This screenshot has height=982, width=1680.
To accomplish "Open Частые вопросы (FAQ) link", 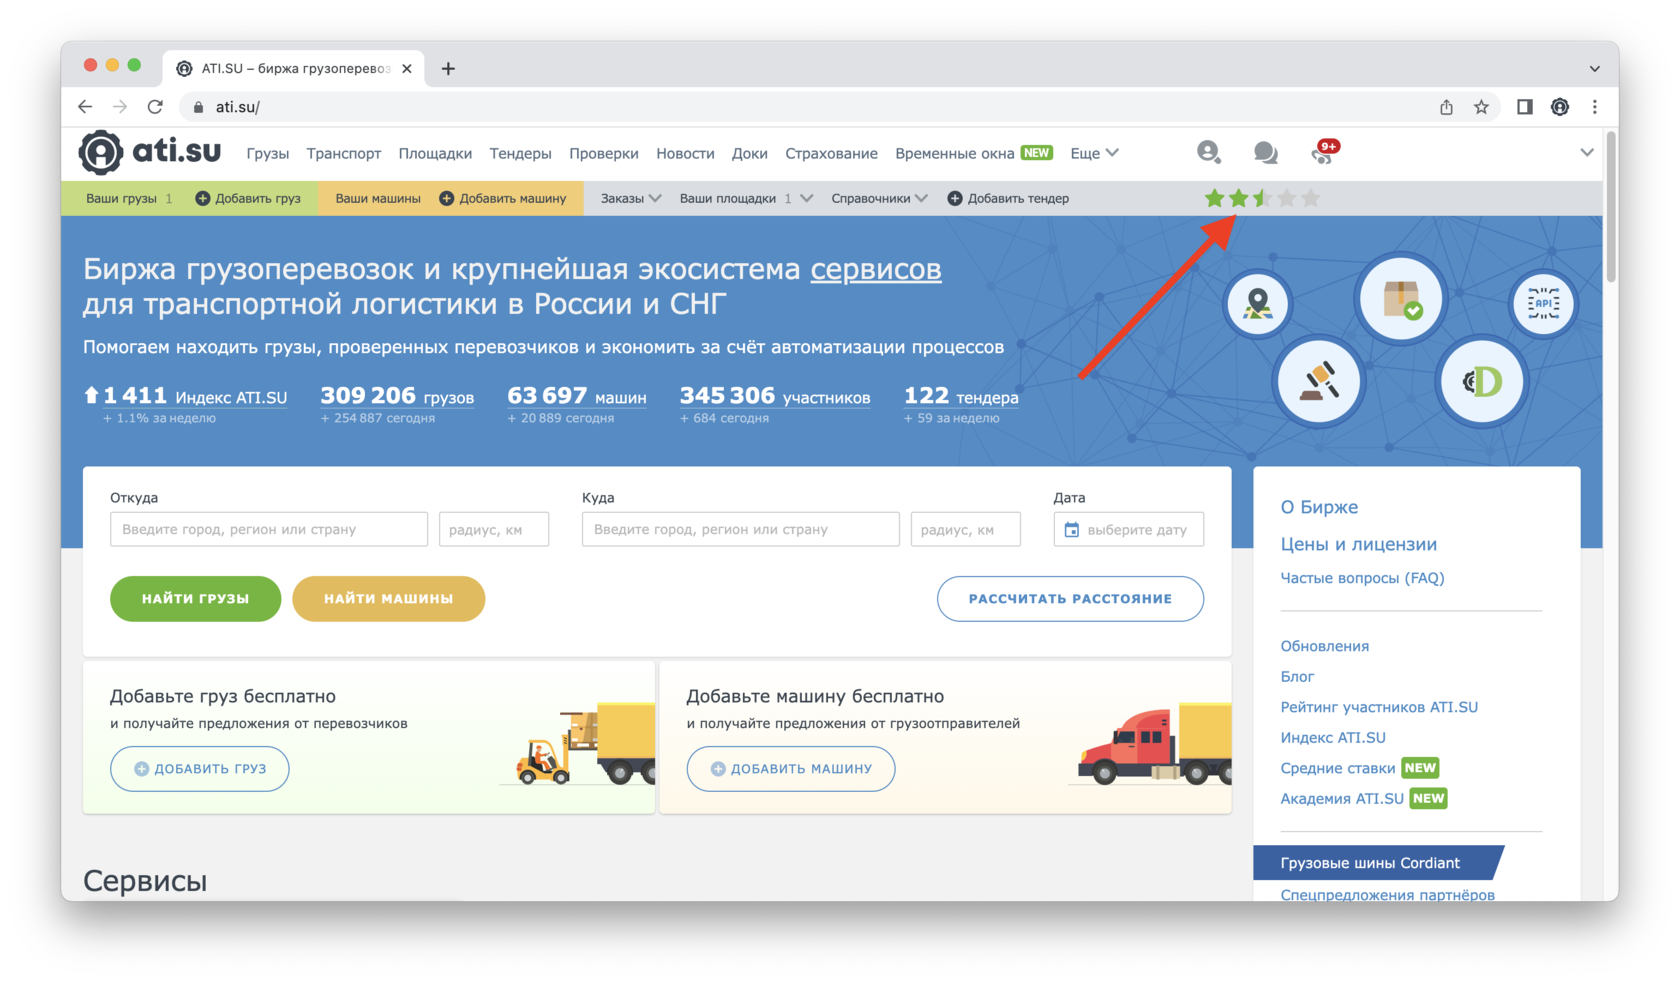I will click(1362, 577).
